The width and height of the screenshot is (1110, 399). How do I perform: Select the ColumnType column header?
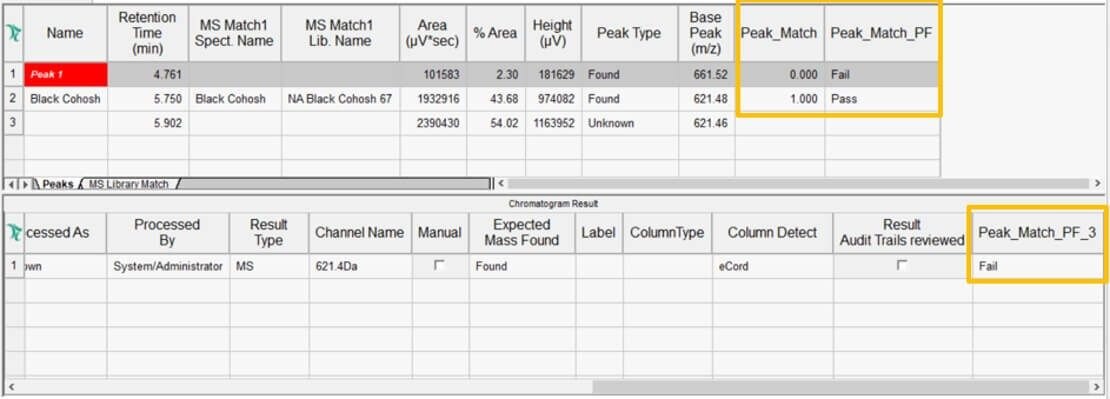point(667,233)
